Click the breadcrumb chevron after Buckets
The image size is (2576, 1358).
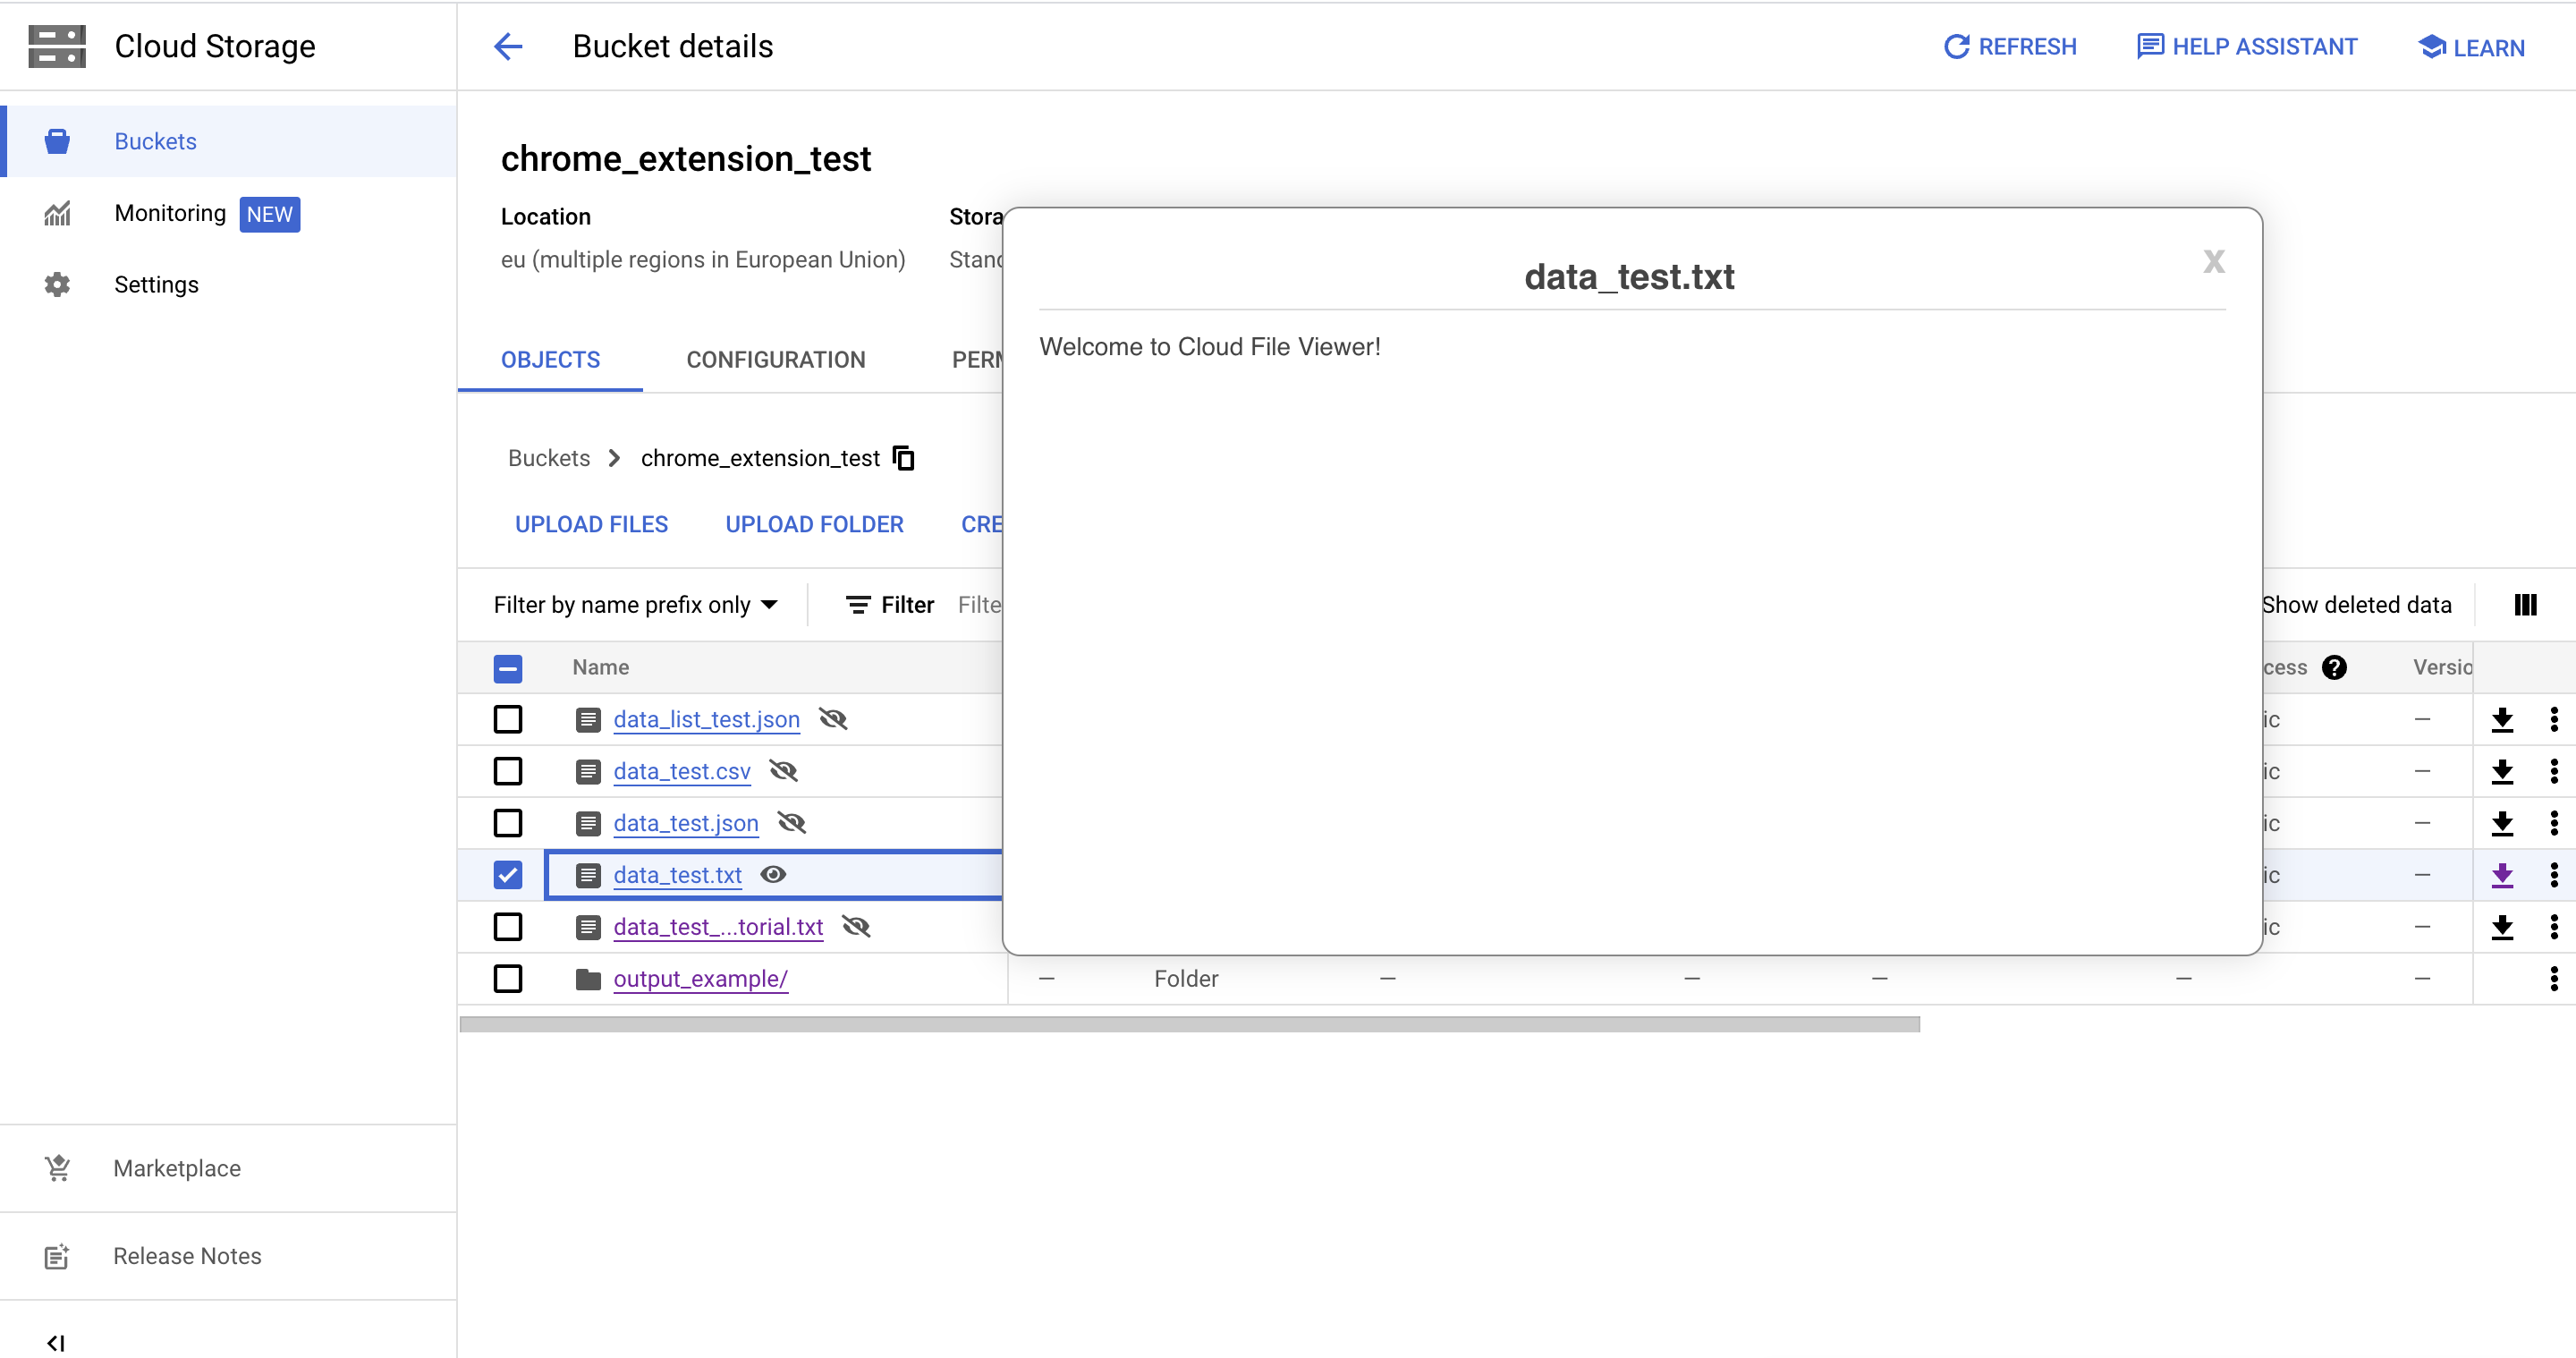(615, 458)
